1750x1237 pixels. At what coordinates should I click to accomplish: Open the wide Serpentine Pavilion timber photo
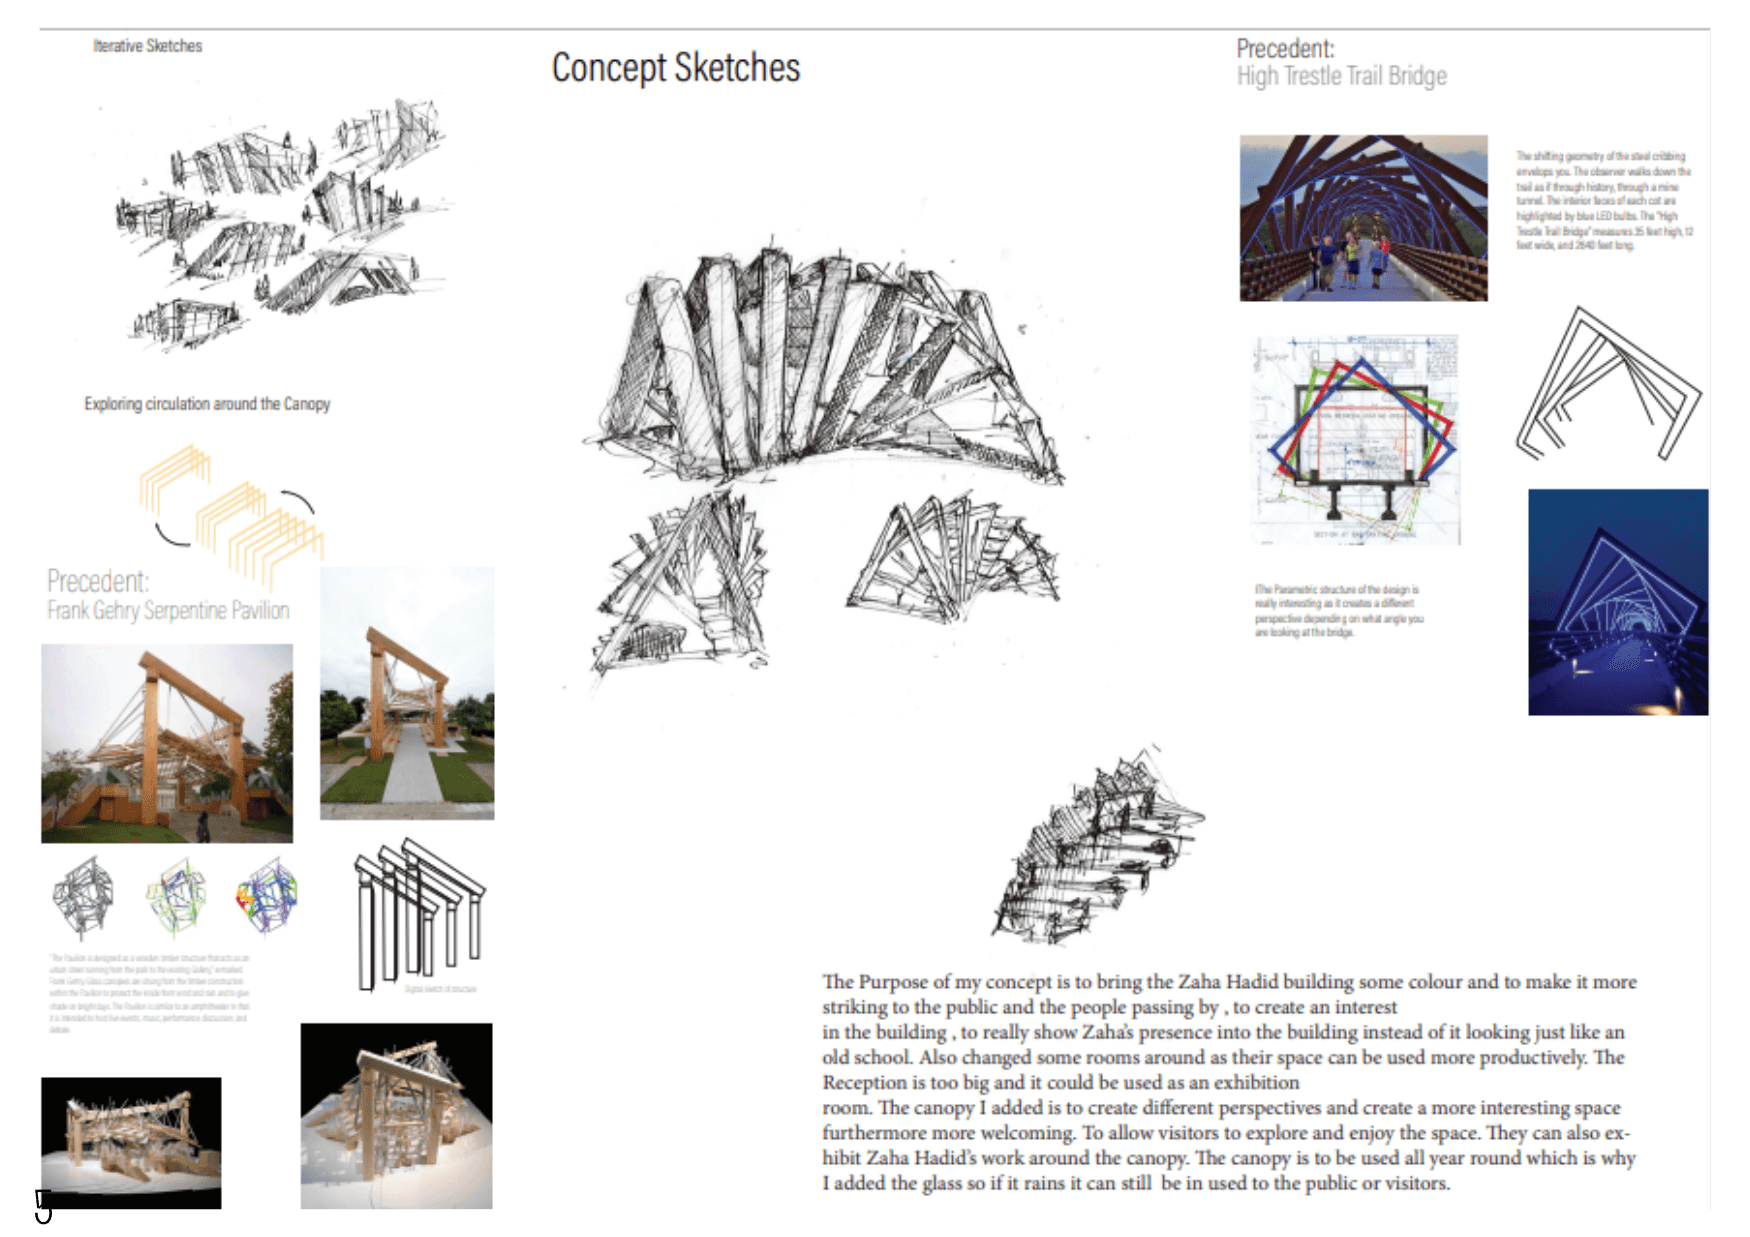(167, 743)
